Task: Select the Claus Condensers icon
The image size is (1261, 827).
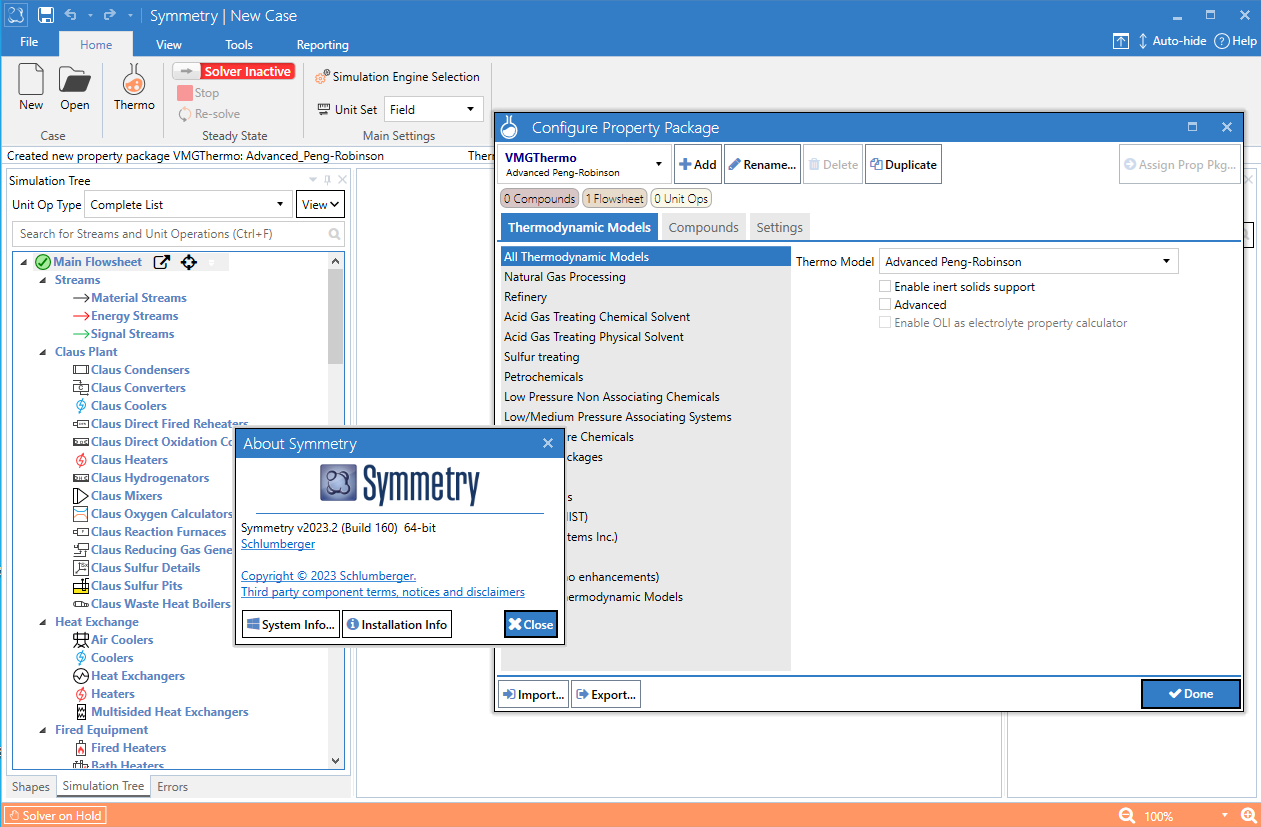Action: point(81,370)
